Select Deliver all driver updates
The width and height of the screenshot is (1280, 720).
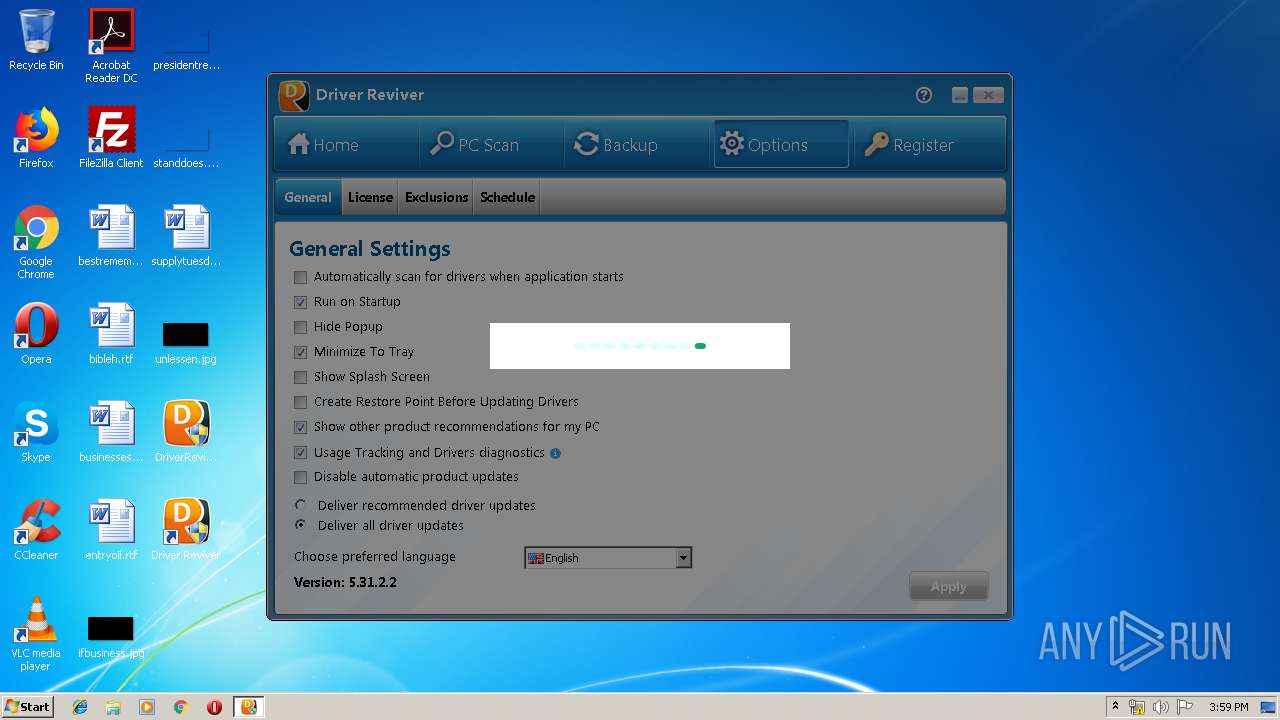(301, 525)
